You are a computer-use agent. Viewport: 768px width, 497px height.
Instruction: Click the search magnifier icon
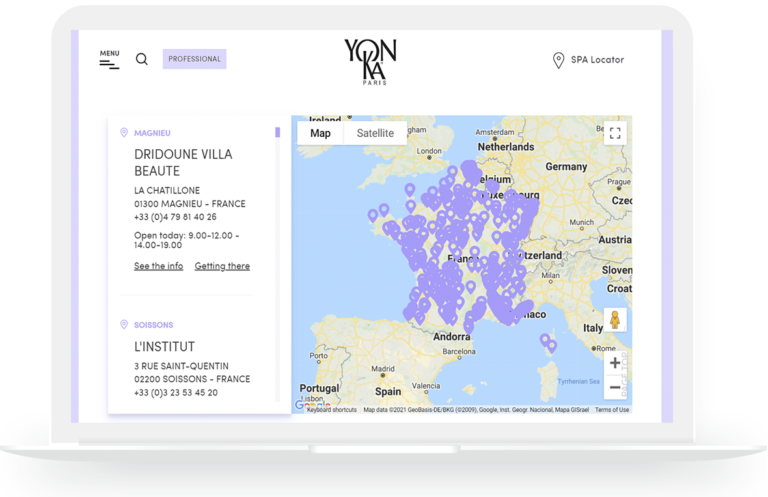click(142, 59)
